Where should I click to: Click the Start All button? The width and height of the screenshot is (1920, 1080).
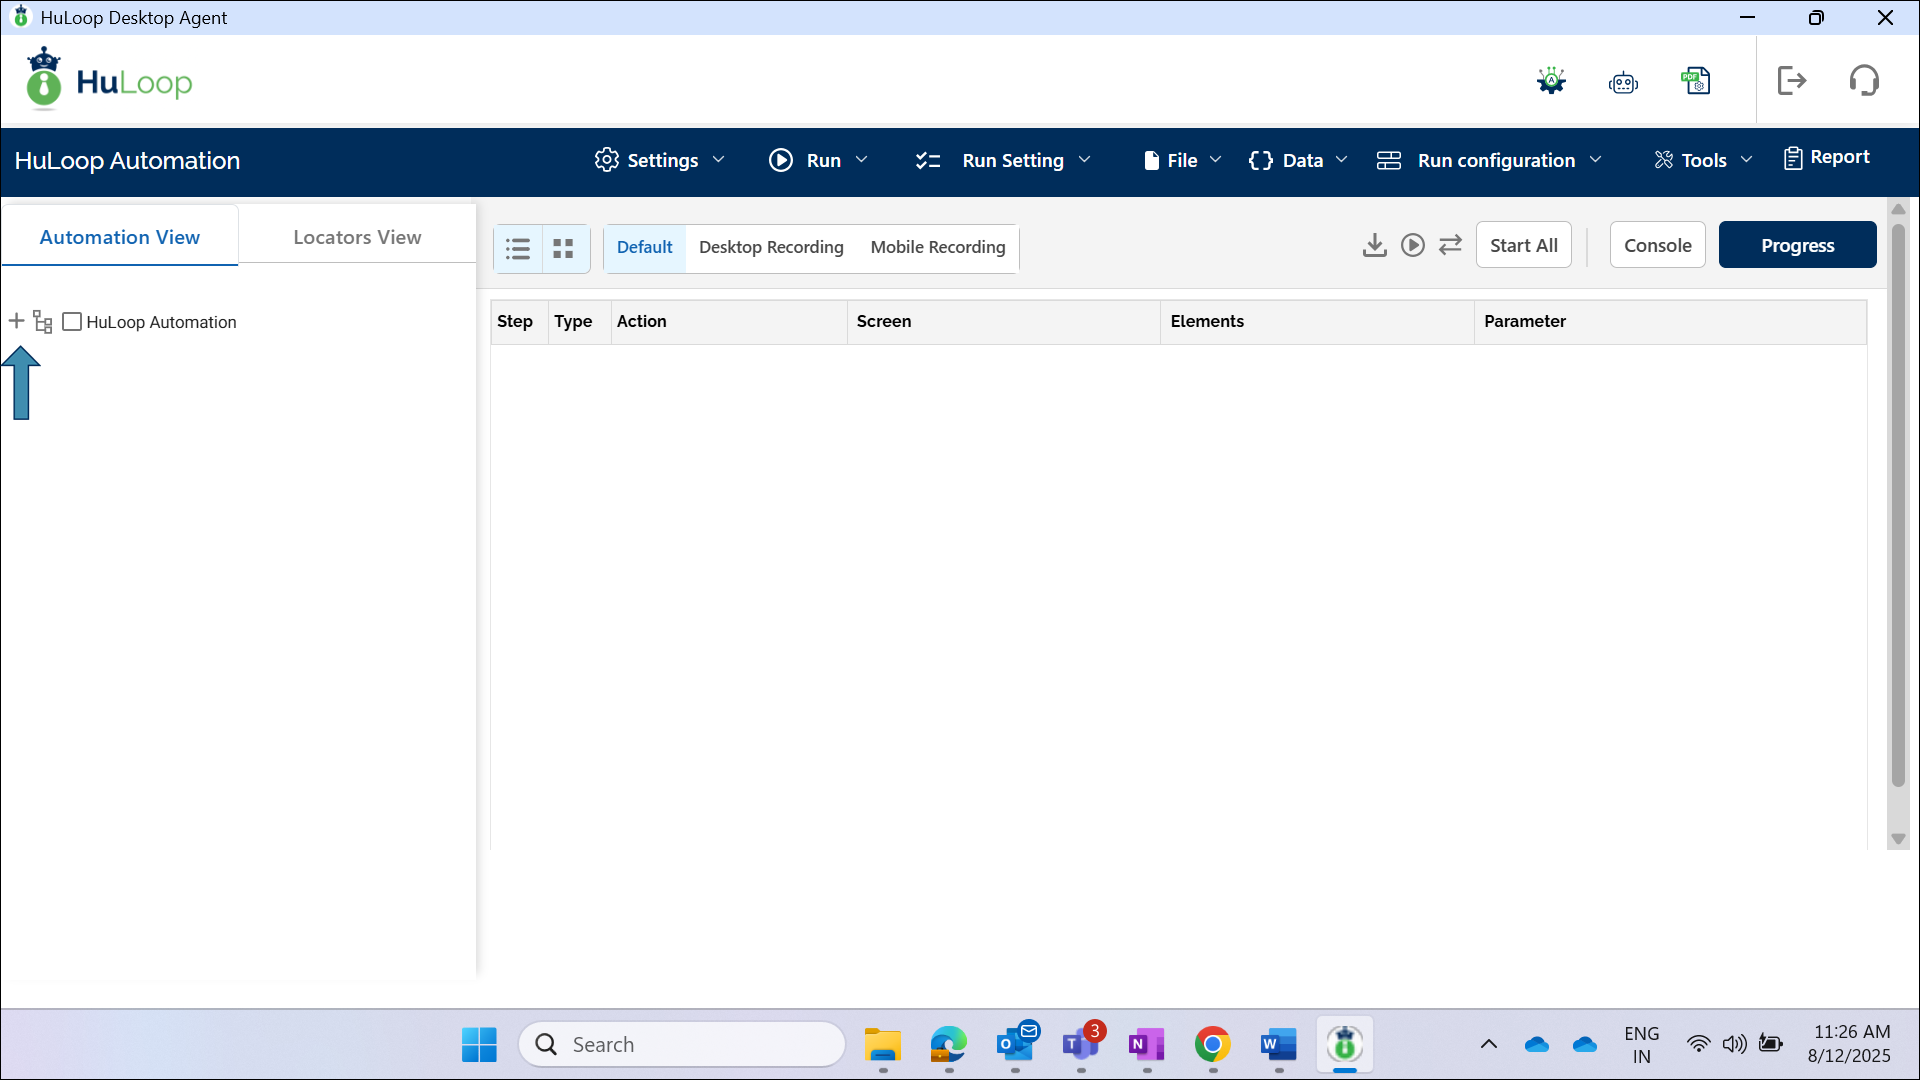(1523, 245)
